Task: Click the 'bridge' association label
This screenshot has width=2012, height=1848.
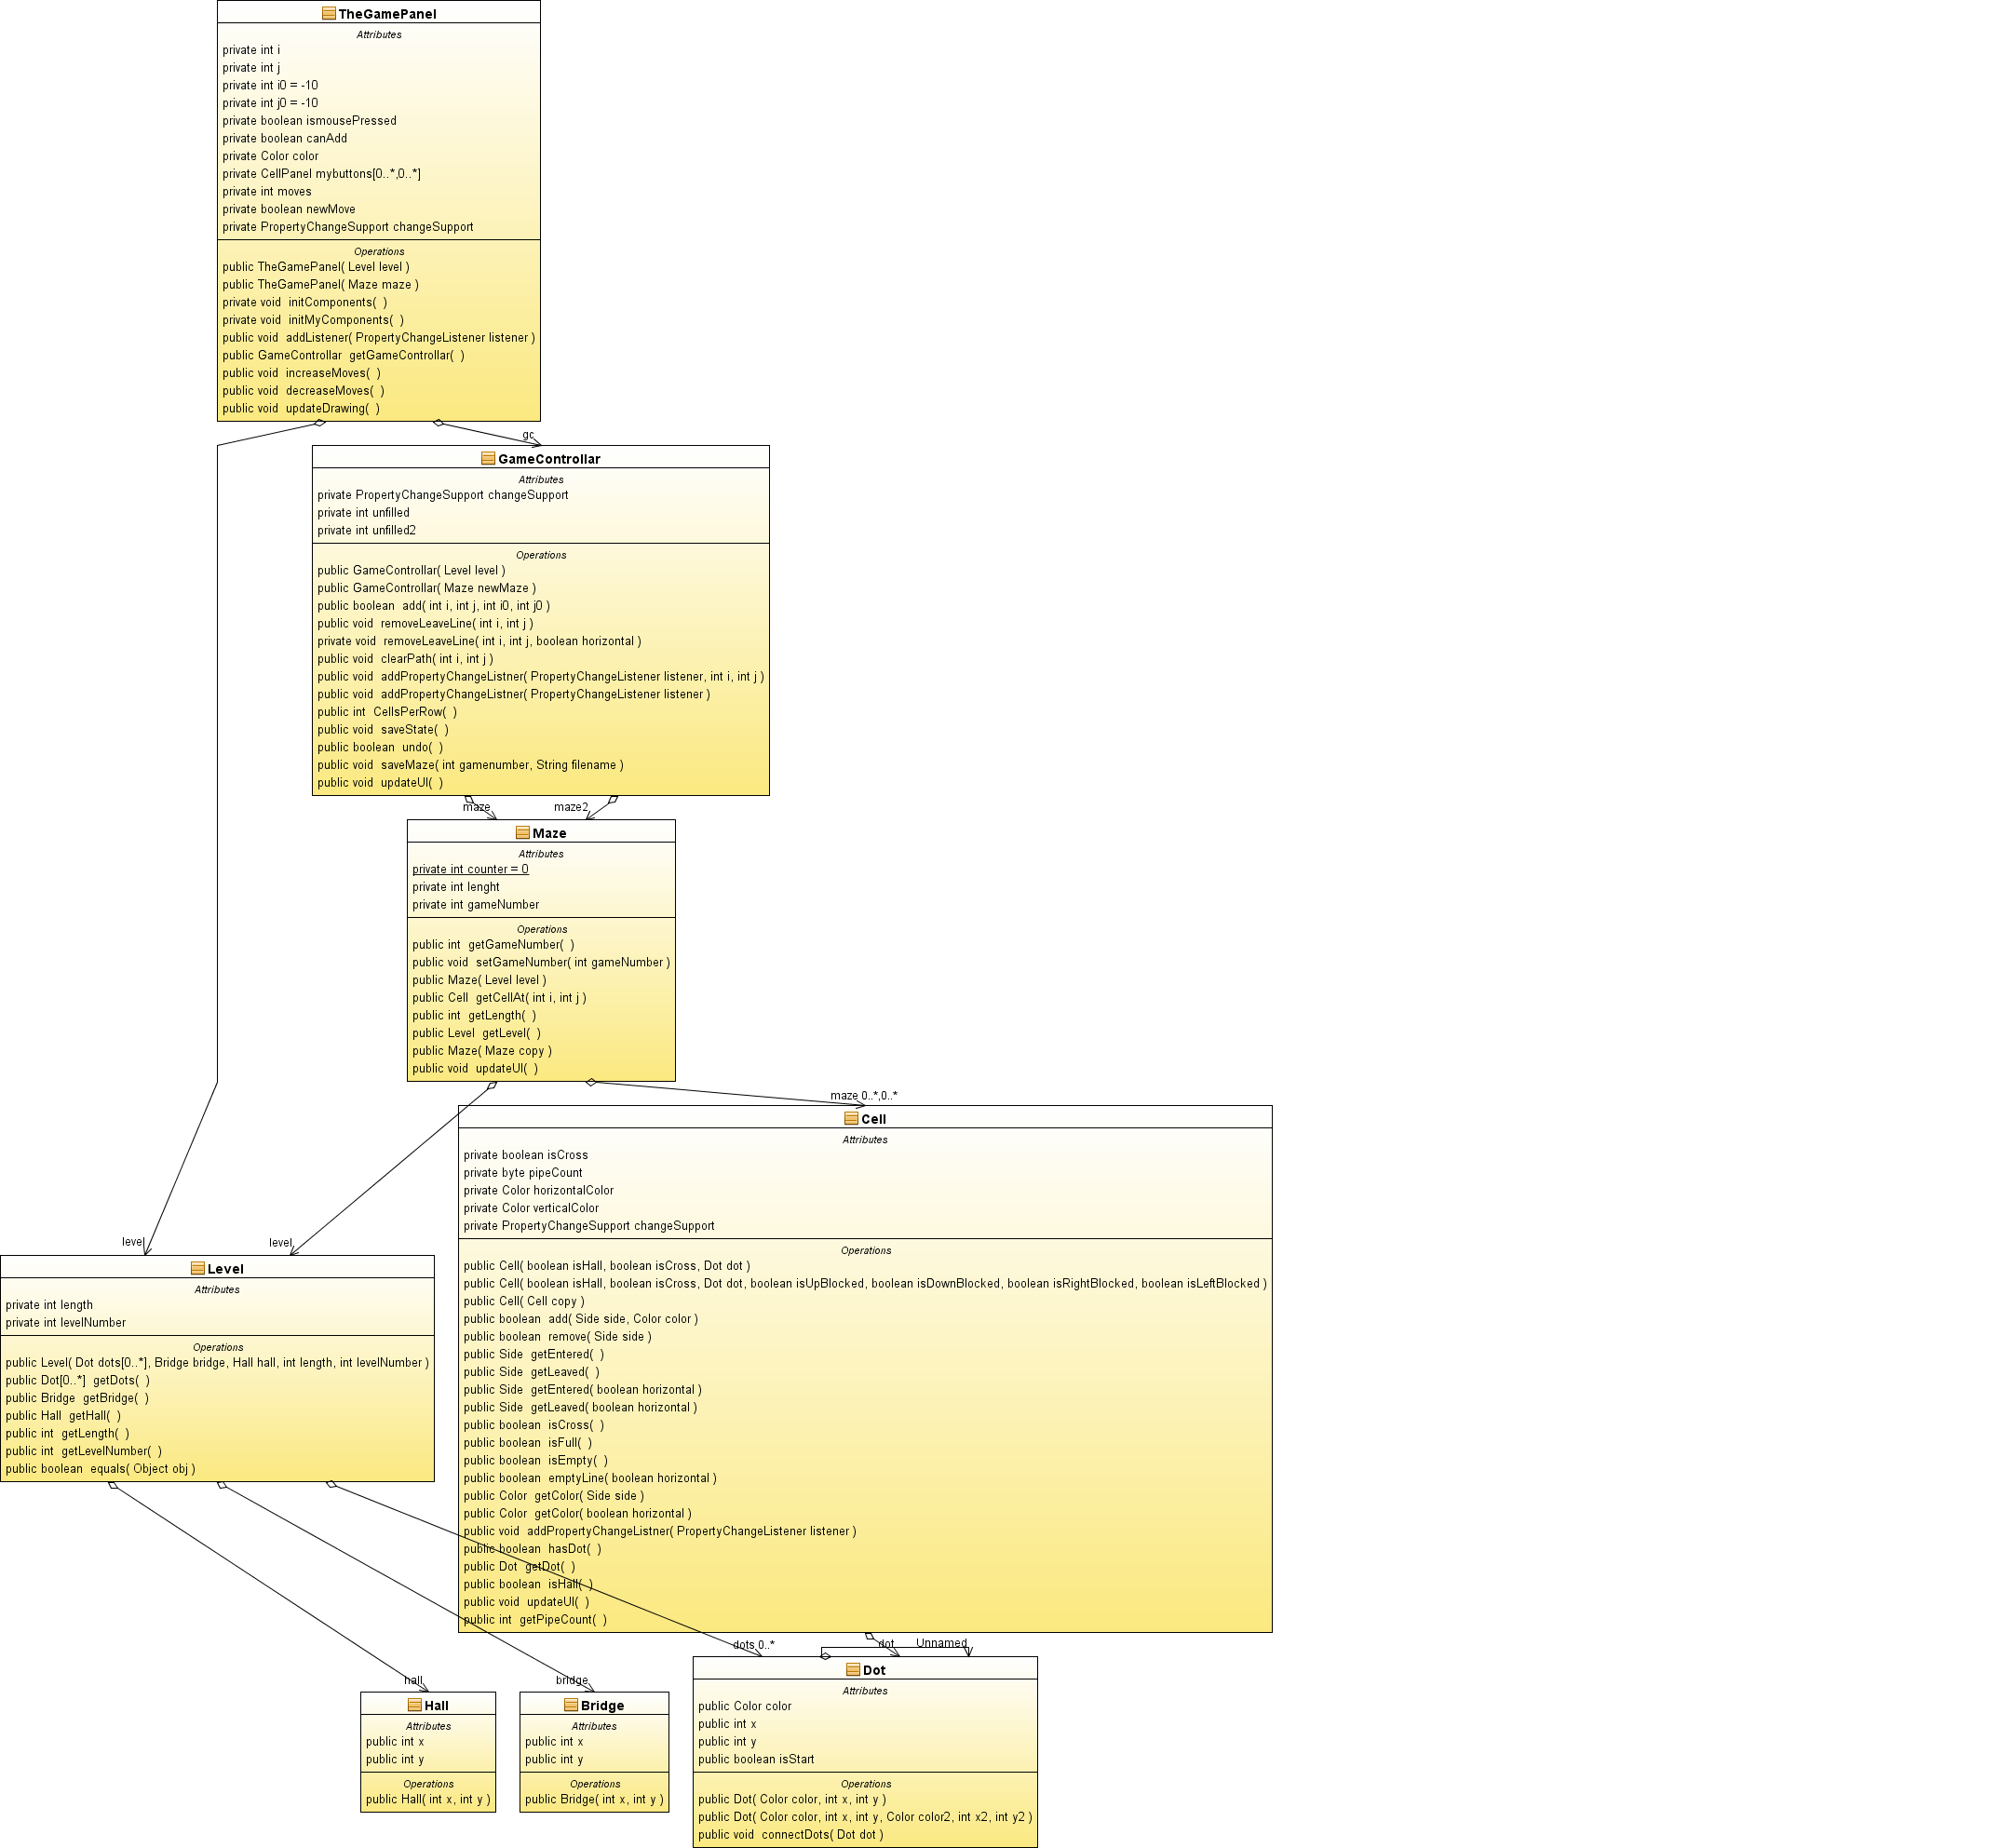Action: point(572,1680)
